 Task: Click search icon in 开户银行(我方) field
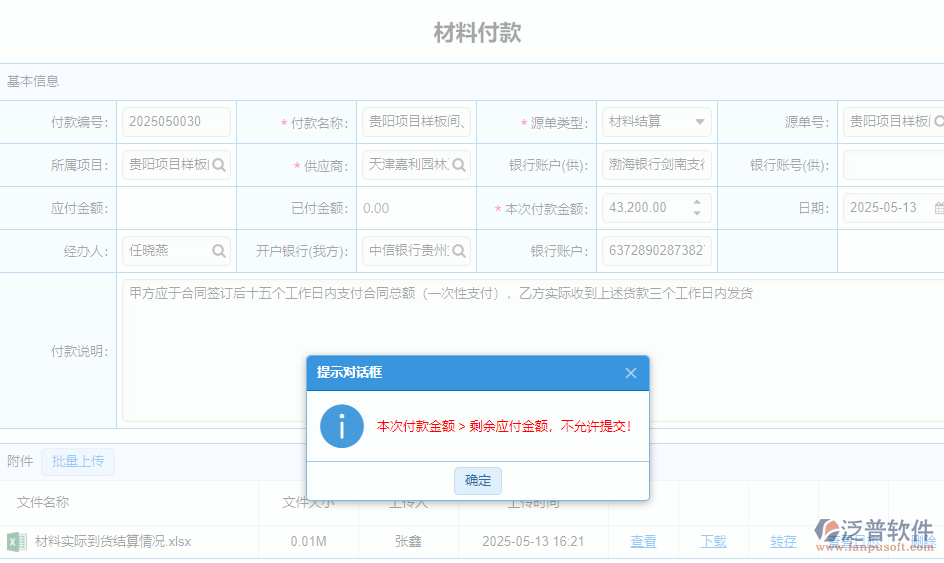459,251
